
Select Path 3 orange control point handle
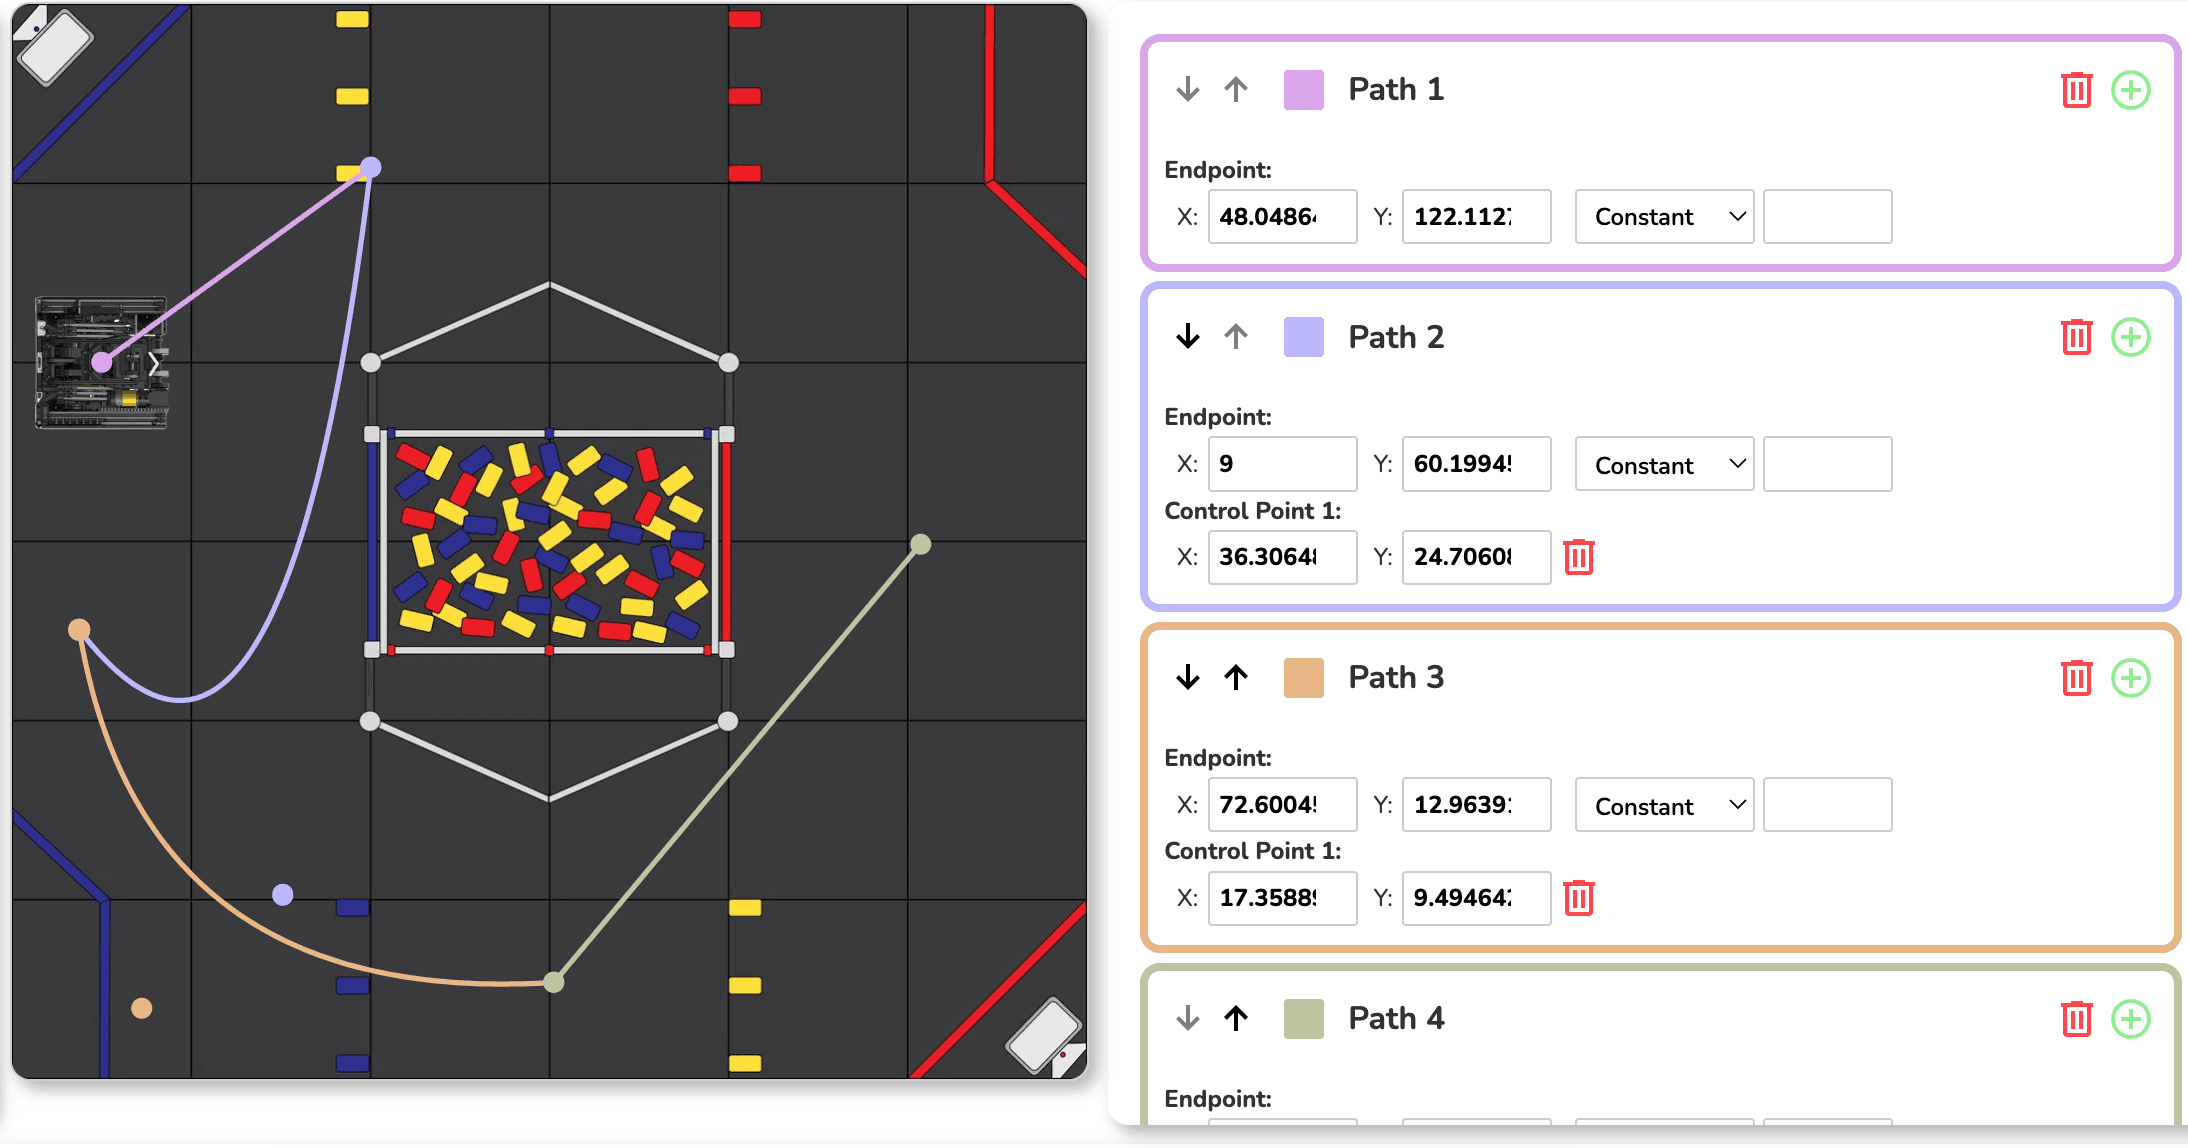point(142,1008)
